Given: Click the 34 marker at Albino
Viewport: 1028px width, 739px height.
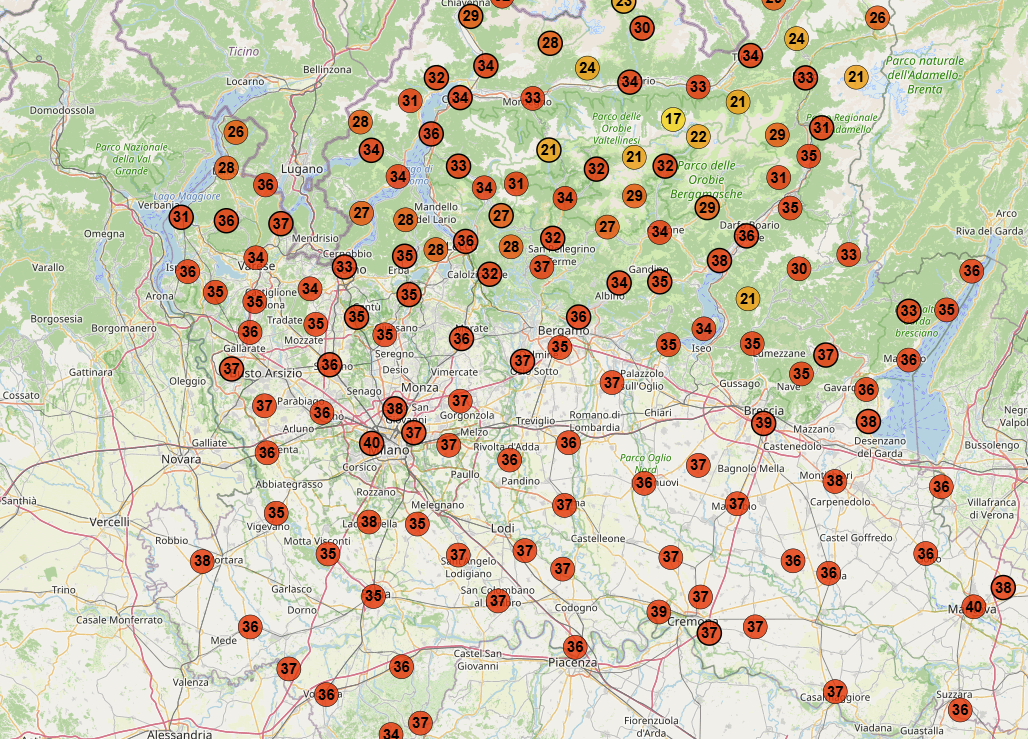Looking at the screenshot, I should coord(619,283).
